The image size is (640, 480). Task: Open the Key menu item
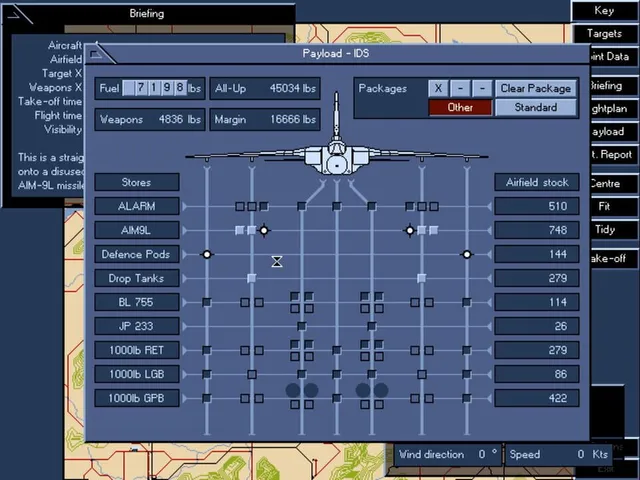coord(604,11)
